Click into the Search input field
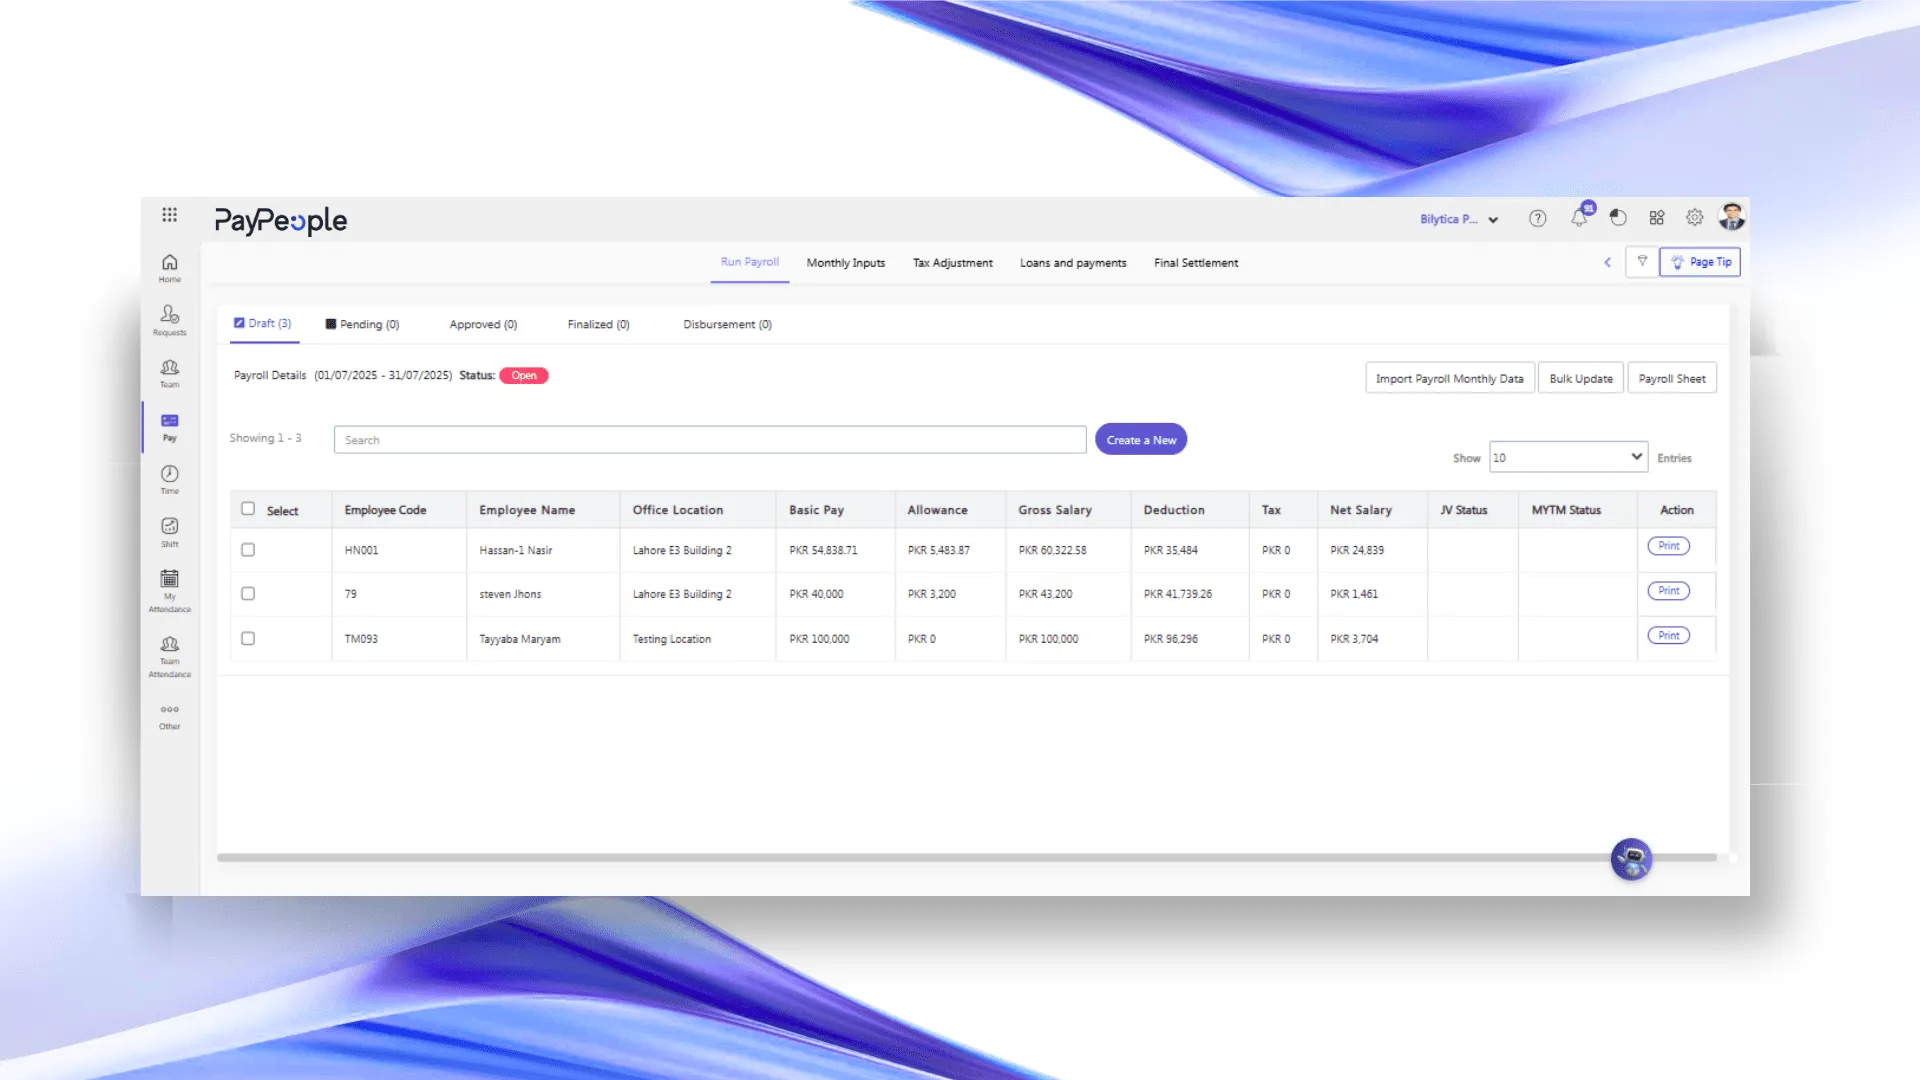This screenshot has height=1080, width=1920. coord(709,440)
